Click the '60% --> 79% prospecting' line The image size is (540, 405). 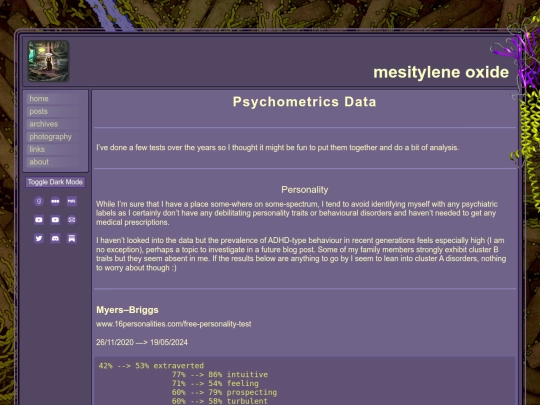(224, 392)
